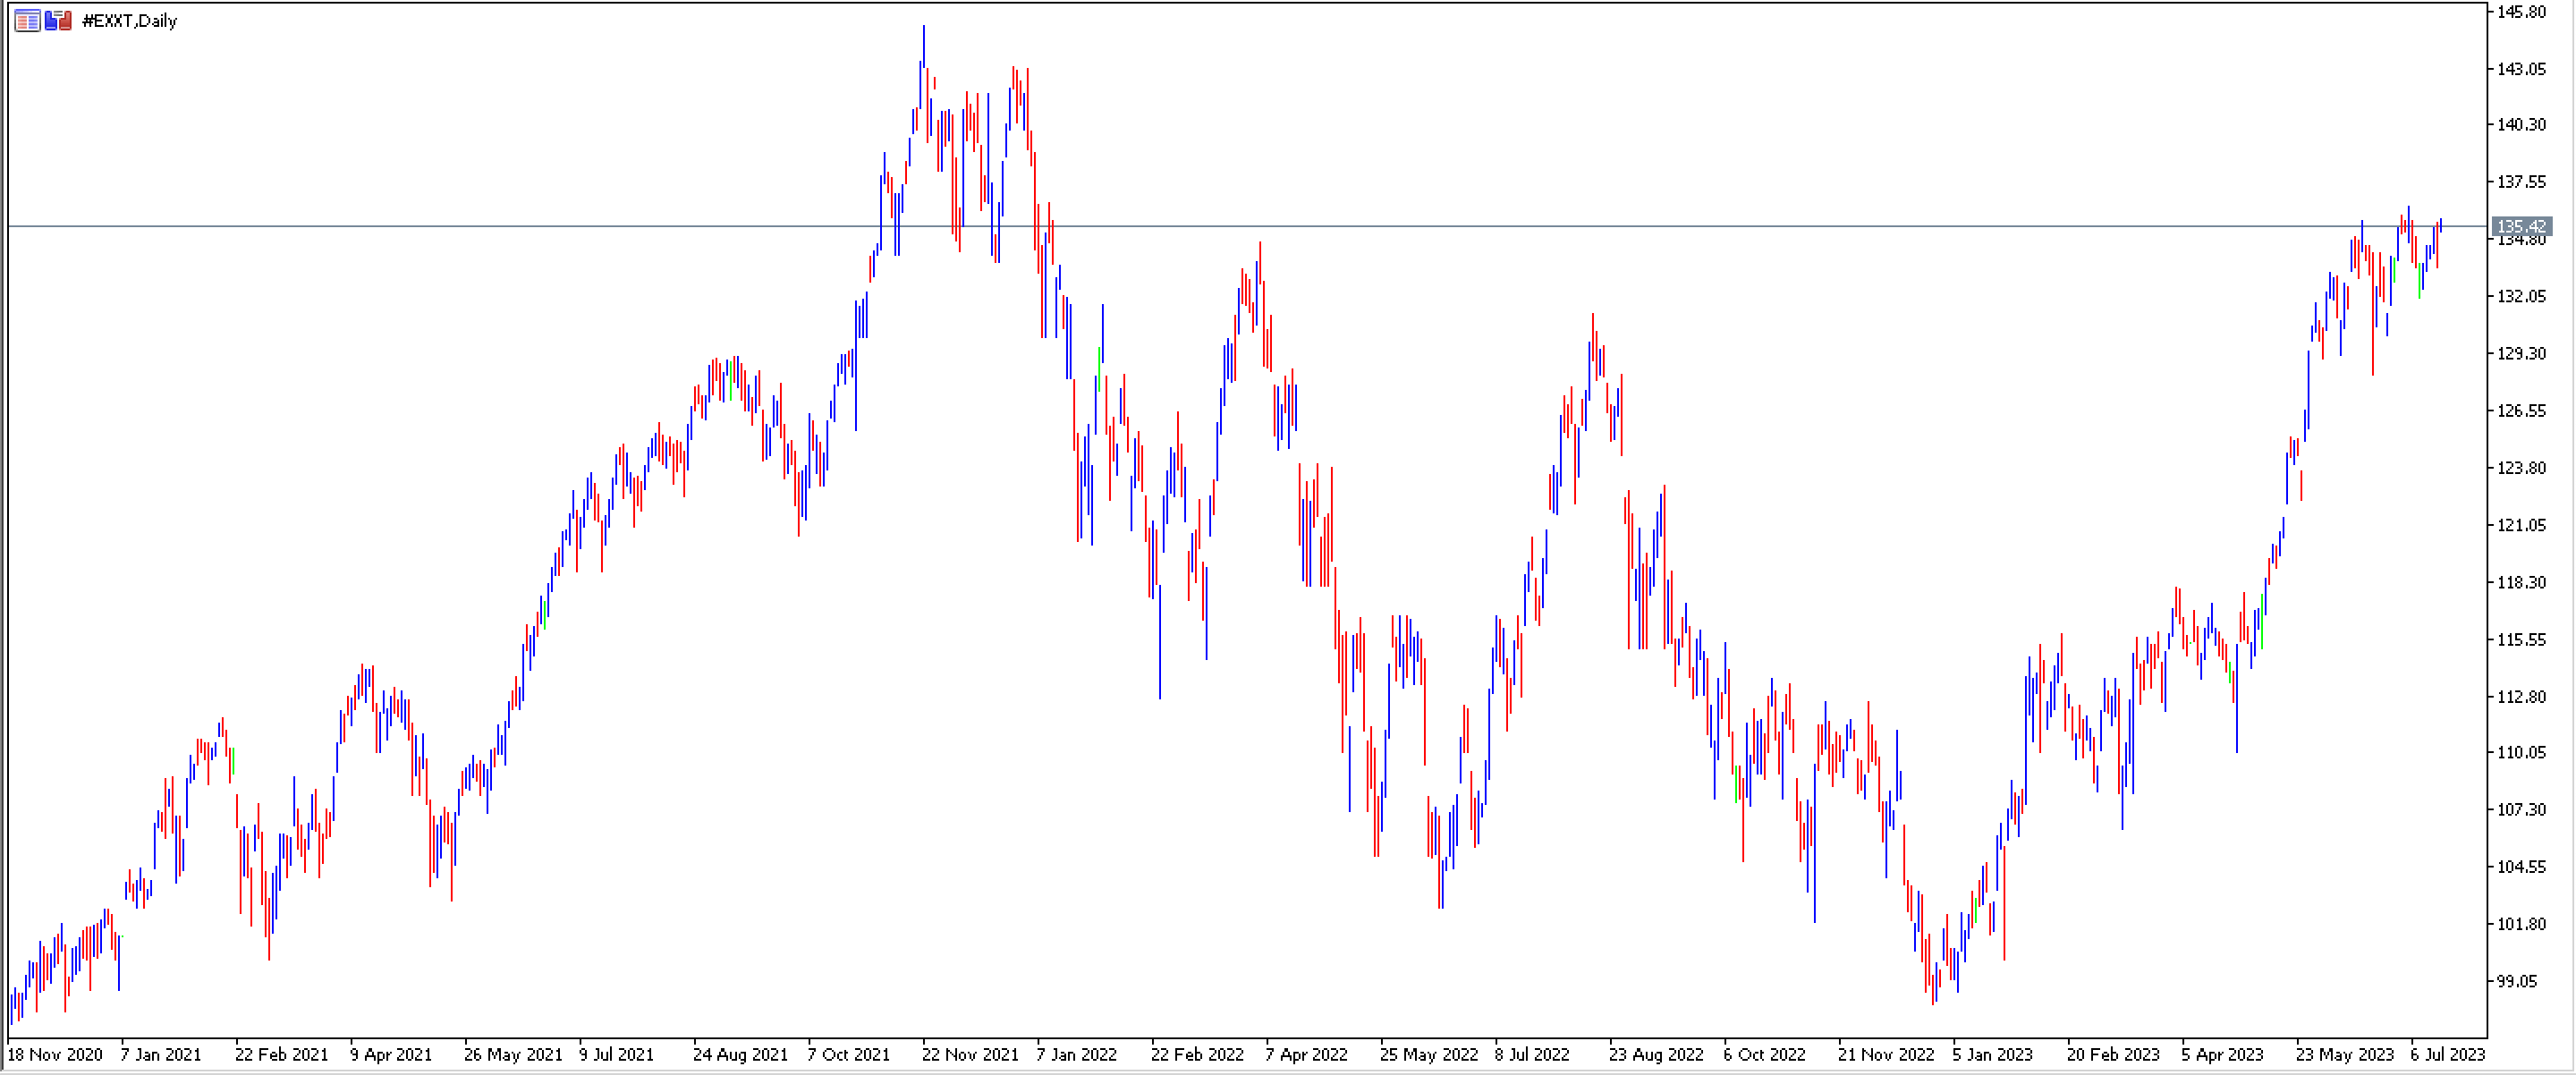Image resolution: width=2576 pixels, height=1075 pixels.
Task: Click the 126.55 price axis label
Action: pos(2522,411)
